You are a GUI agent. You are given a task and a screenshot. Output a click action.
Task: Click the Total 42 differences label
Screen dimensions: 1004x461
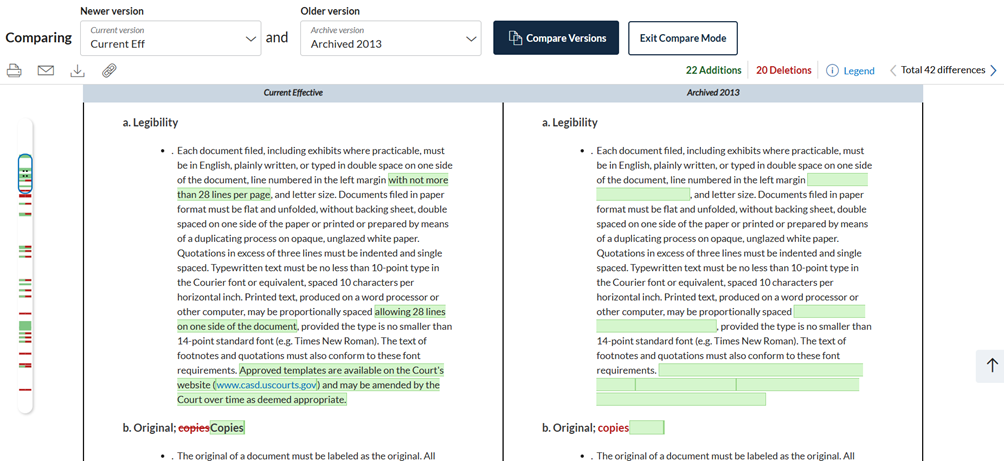[x=943, y=70]
